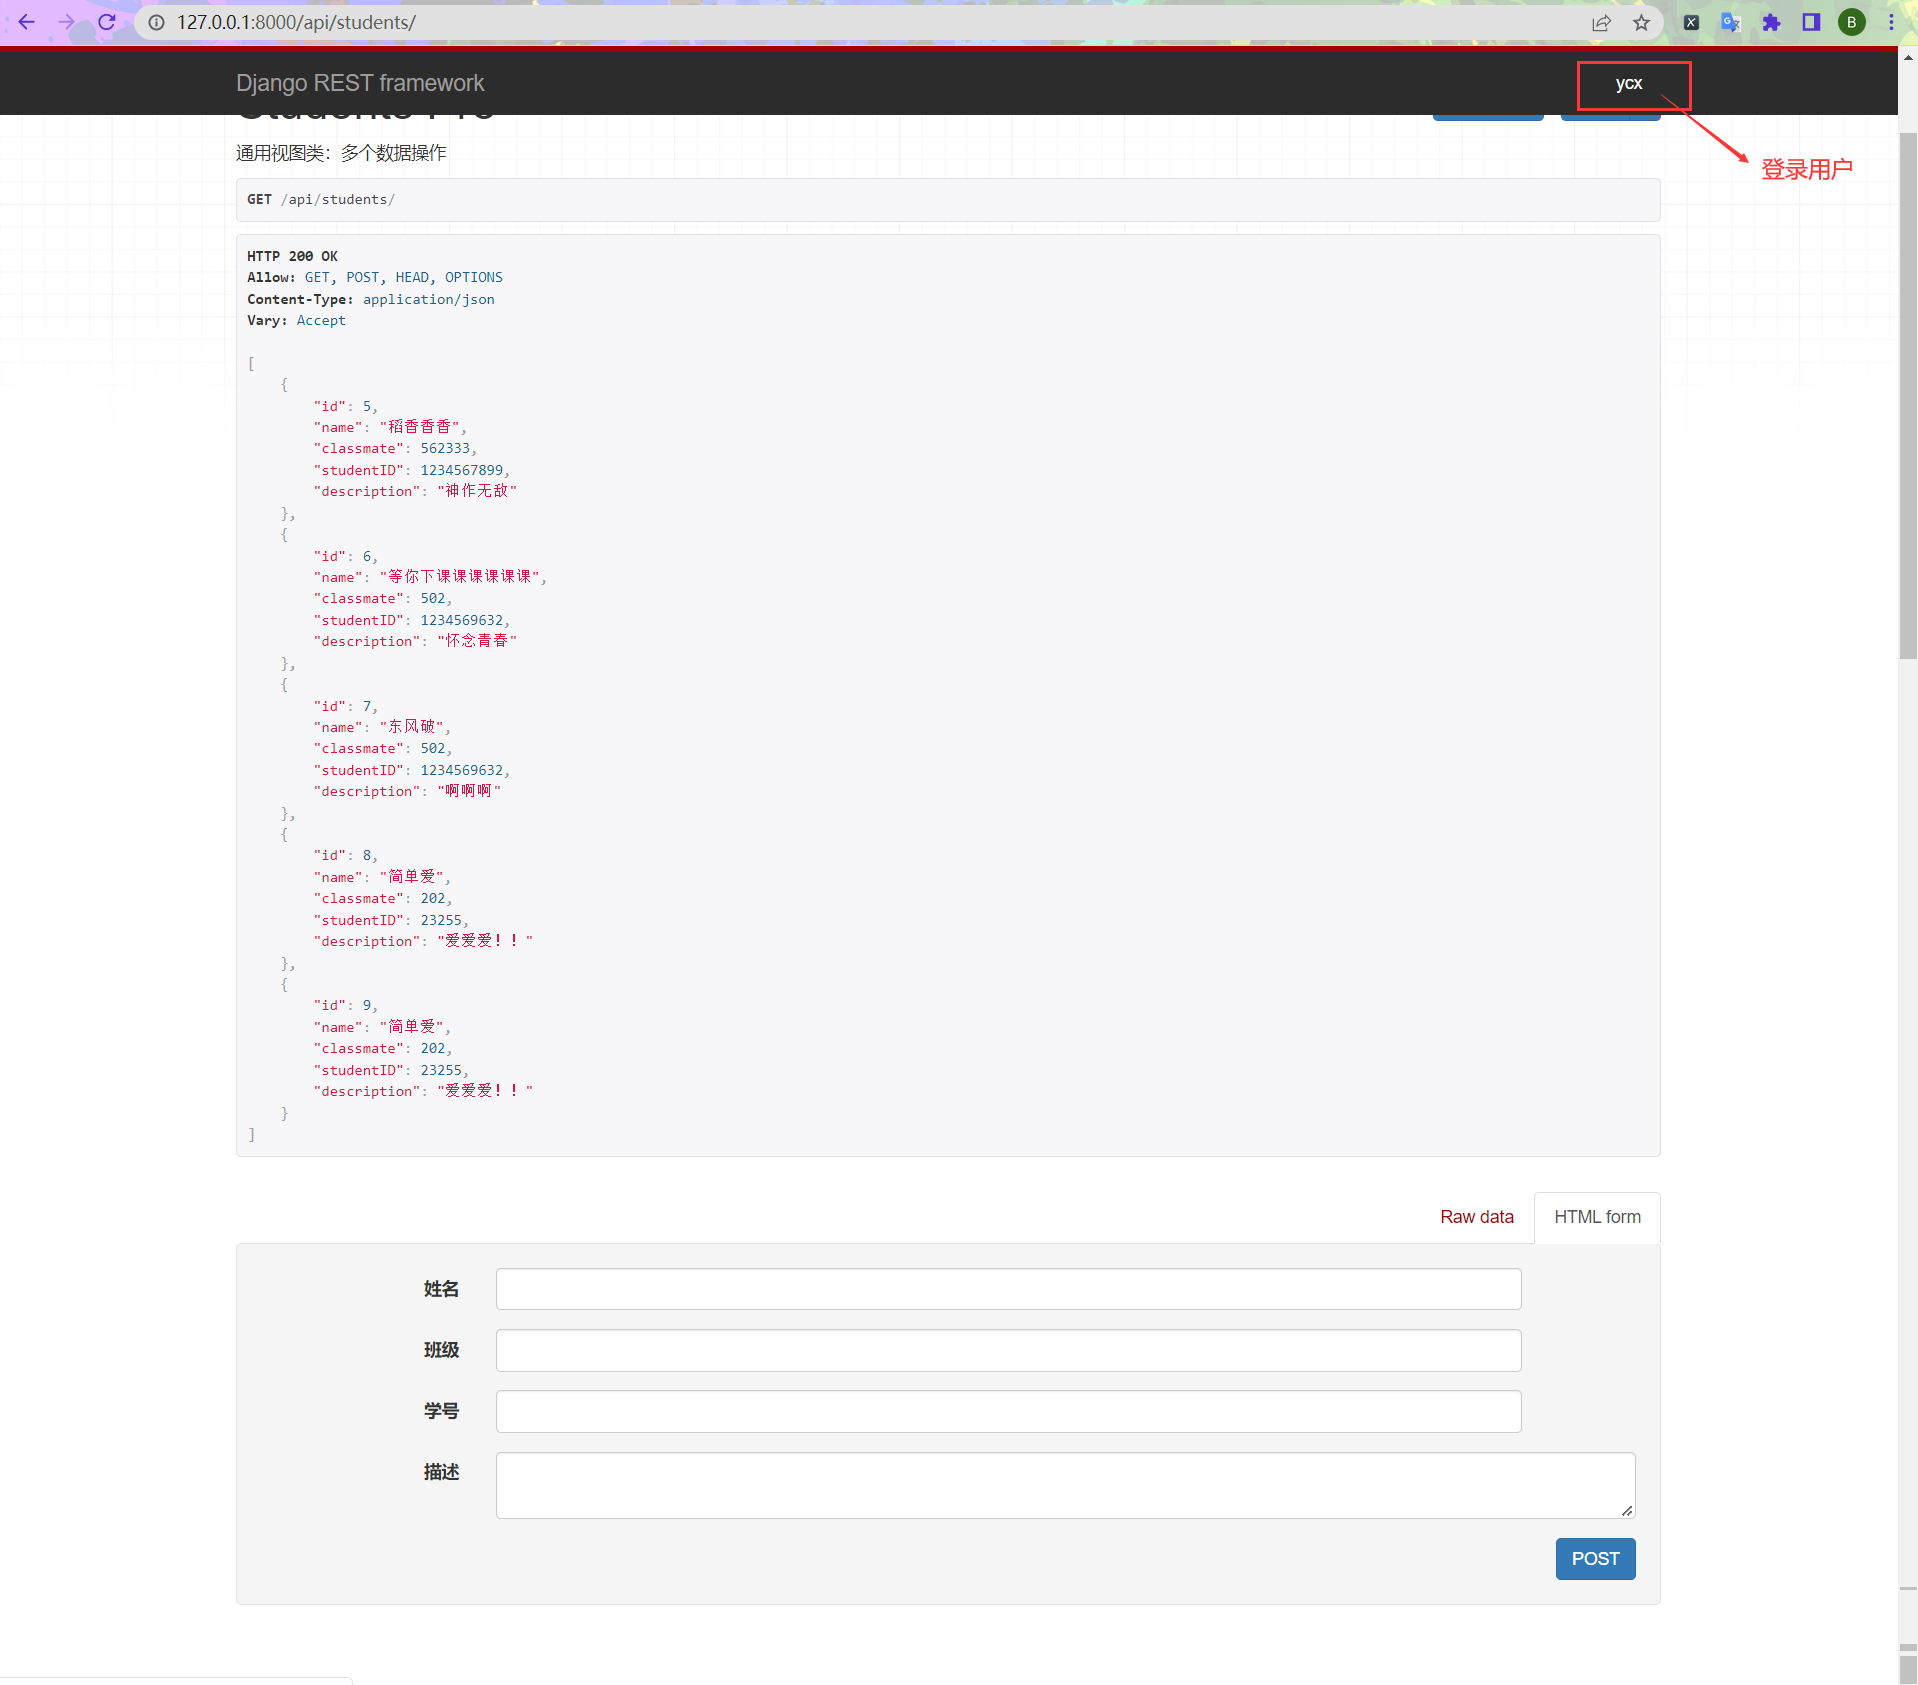Viewport: 1918px width, 1685px height.
Task: Open the Google Translate extension
Action: pos(1731,22)
